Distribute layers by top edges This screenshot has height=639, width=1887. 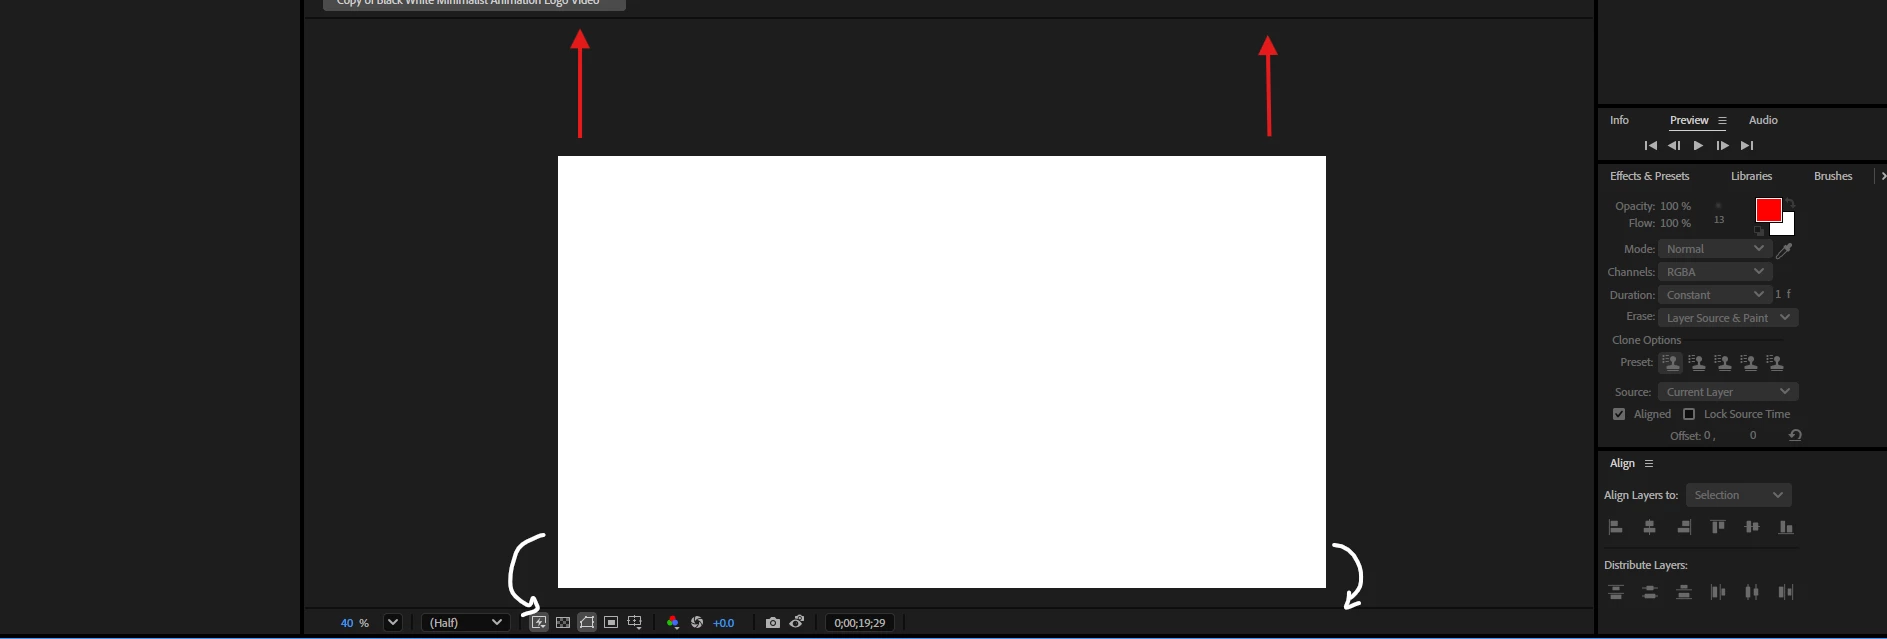click(x=1616, y=592)
